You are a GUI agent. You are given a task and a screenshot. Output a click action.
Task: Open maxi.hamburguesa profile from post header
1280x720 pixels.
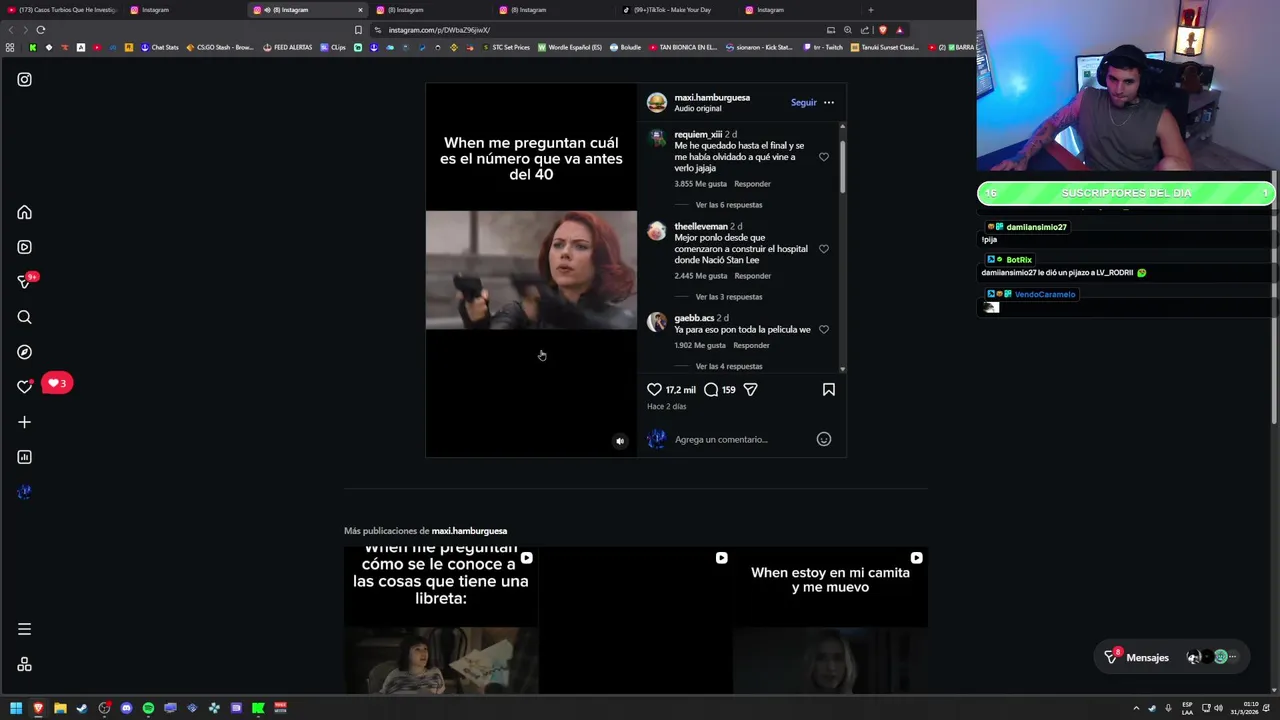pos(712,98)
